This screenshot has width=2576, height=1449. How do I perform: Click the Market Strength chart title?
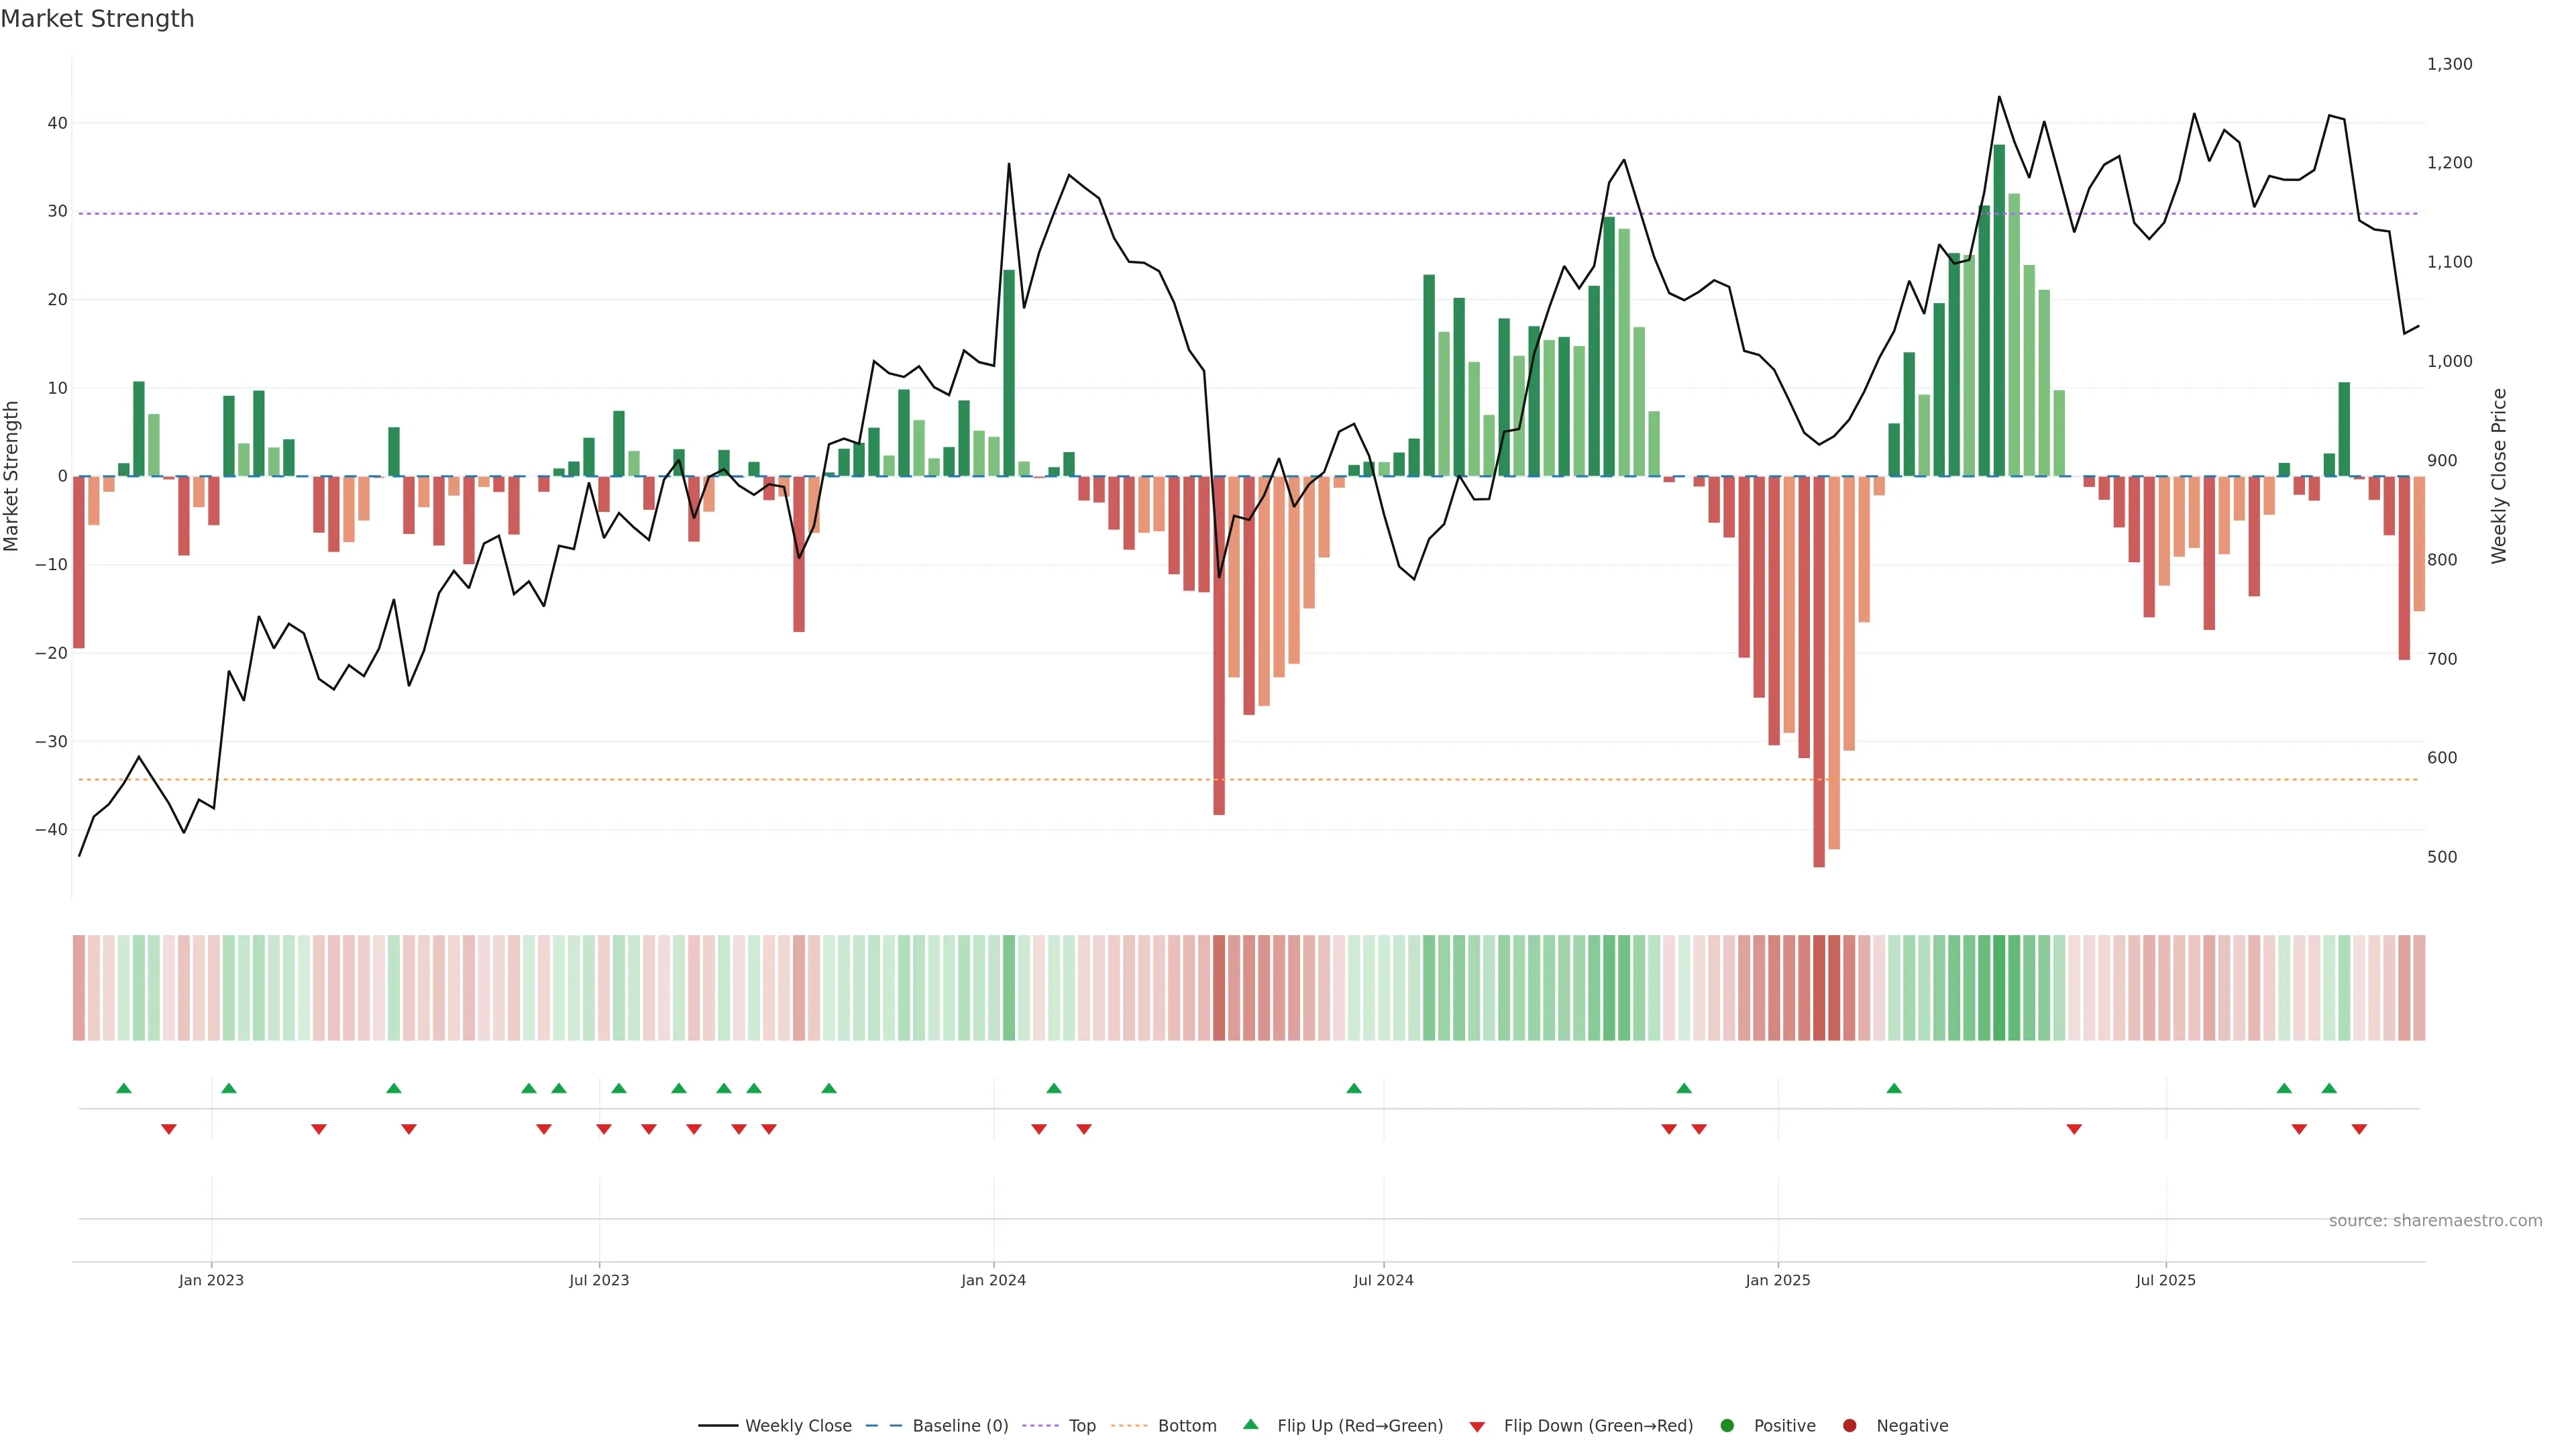tap(97, 19)
